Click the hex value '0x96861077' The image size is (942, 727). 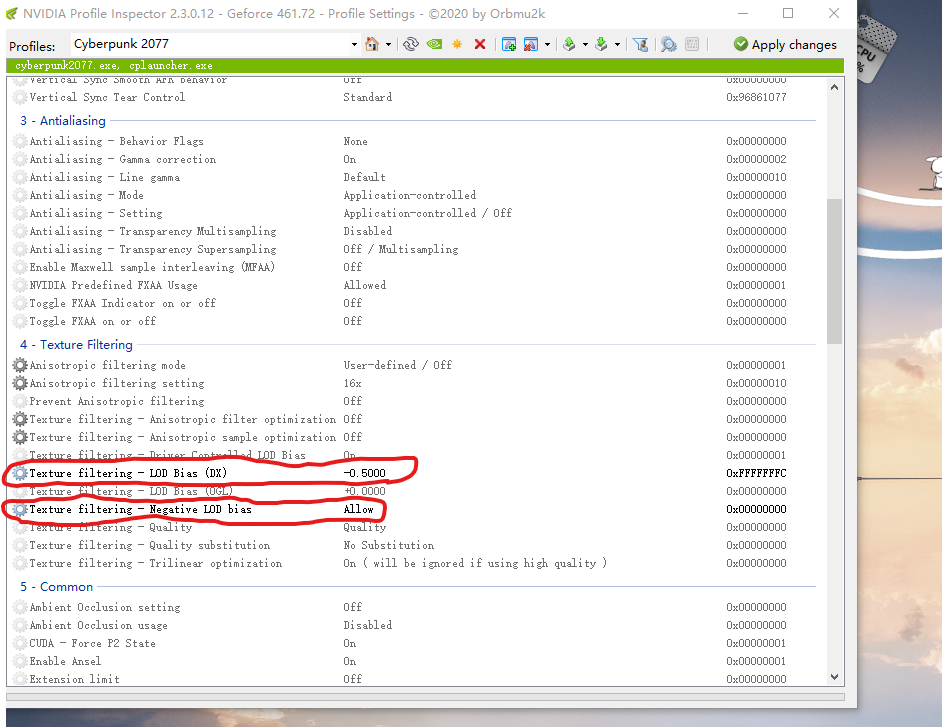tap(756, 97)
